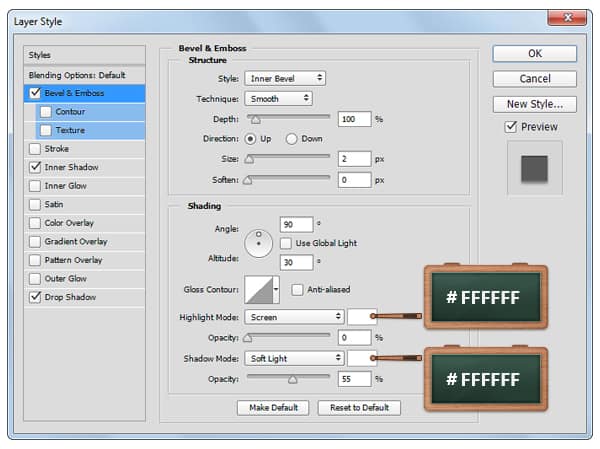
Task: Click the Highlight Mode color swatch
Action: point(361,317)
